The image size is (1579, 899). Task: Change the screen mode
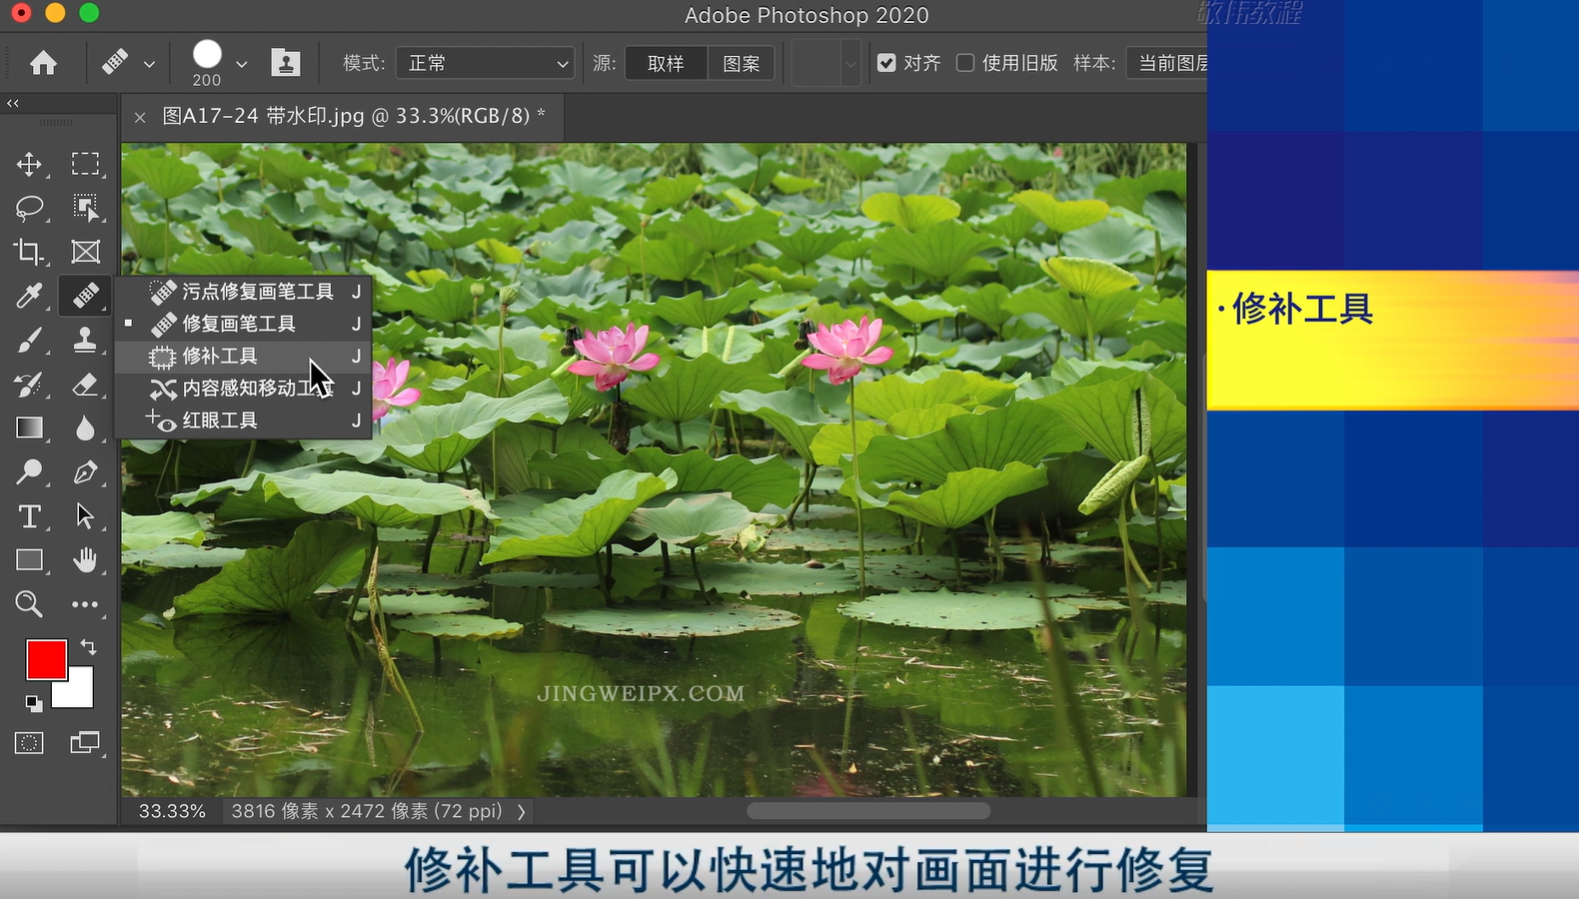click(x=85, y=743)
